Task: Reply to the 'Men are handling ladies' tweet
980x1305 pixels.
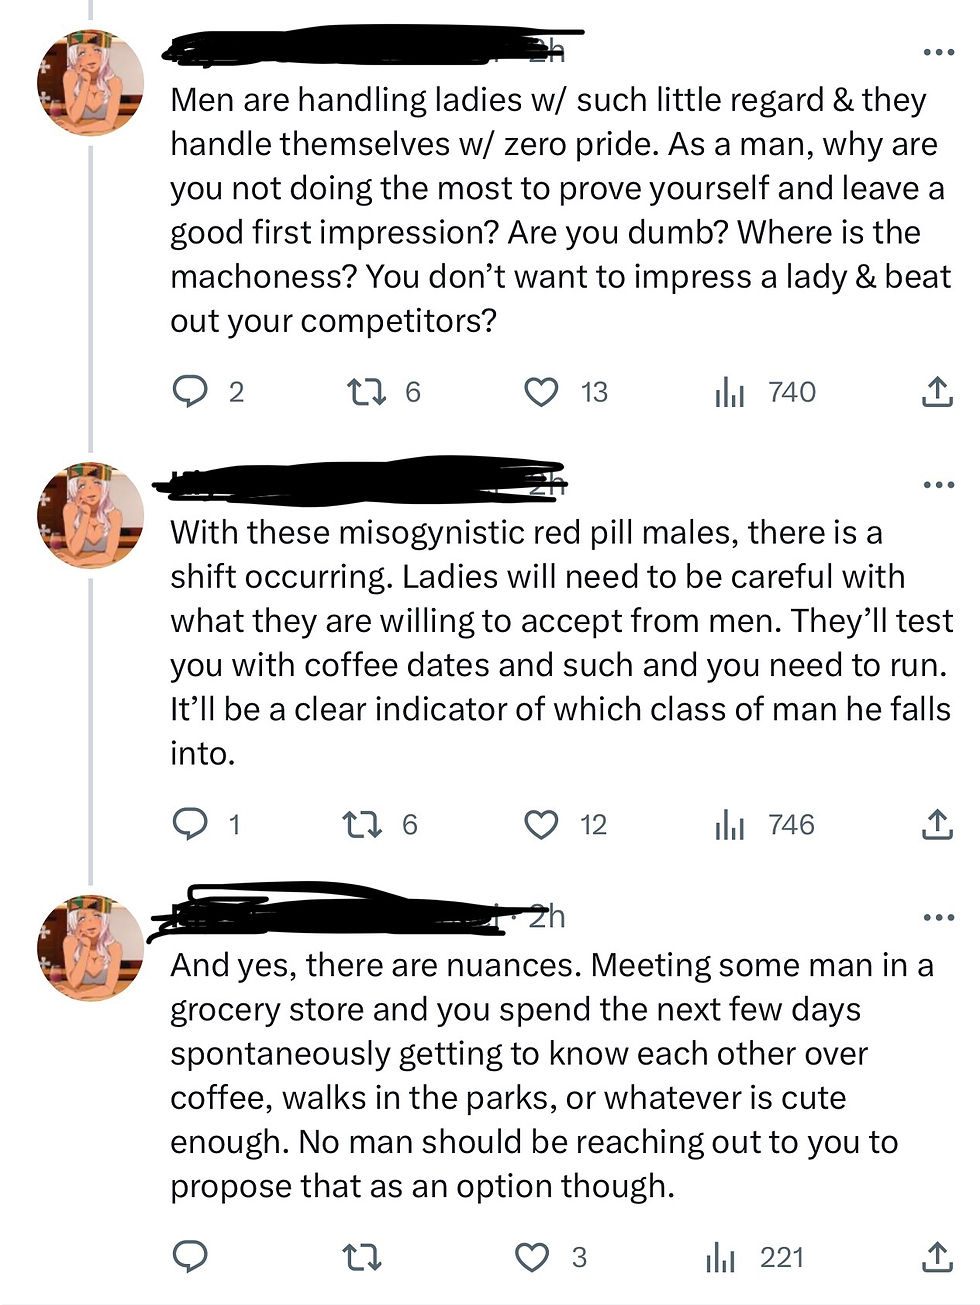Action: coord(190,392)
